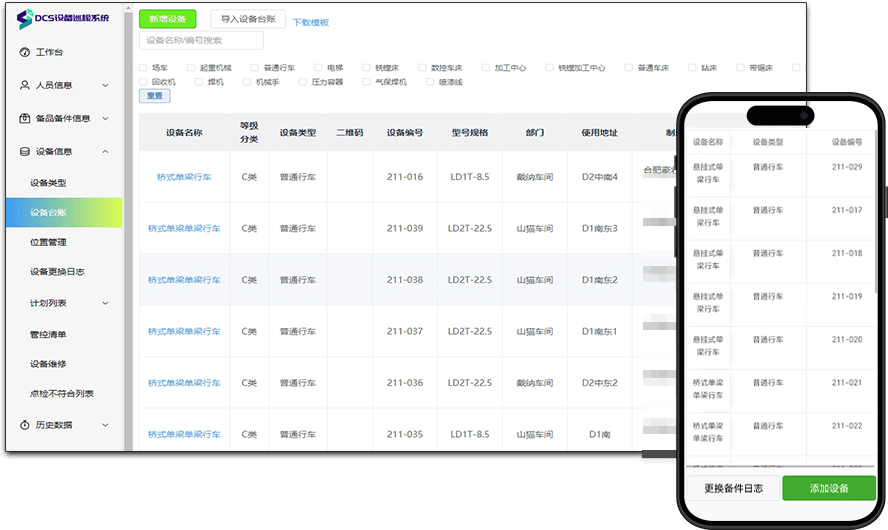888x530 pixels.
Task: Enable the 普通行车 filter checkbox
Action: (x=254, y=68)
